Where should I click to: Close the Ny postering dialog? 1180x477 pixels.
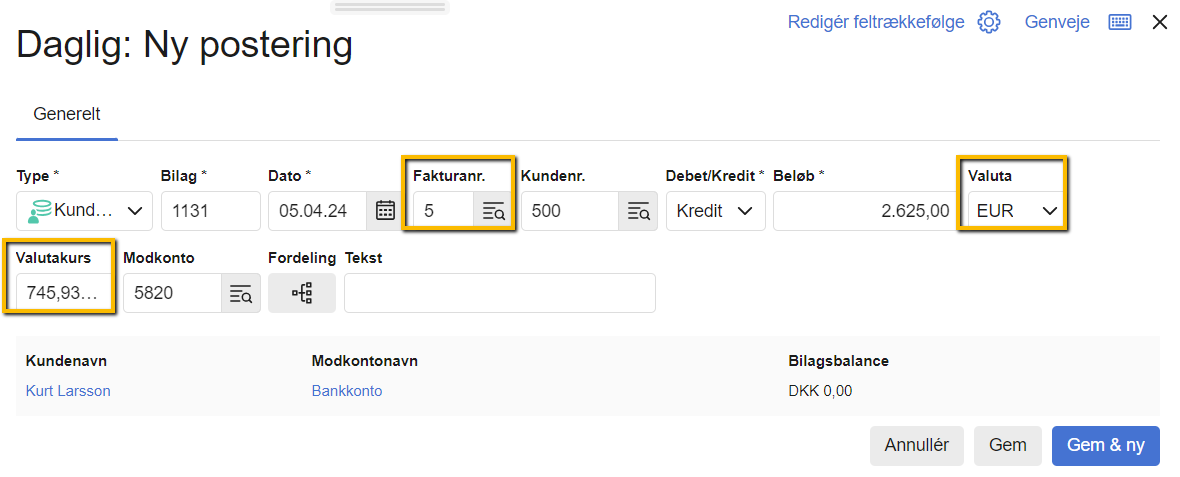click(1160, 22)
